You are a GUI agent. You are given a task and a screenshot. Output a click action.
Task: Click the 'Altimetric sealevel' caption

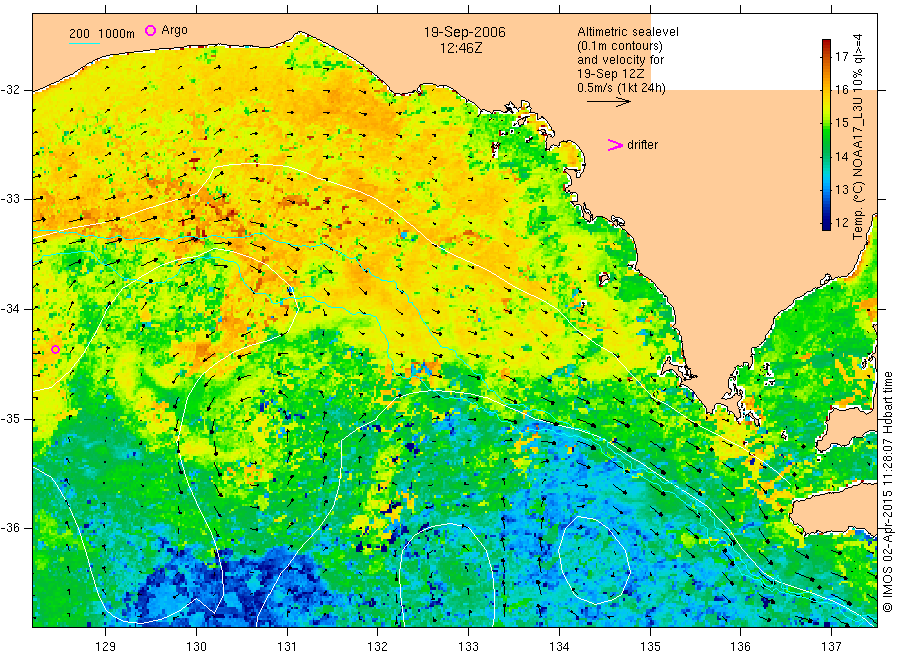[x=628, y=32]
